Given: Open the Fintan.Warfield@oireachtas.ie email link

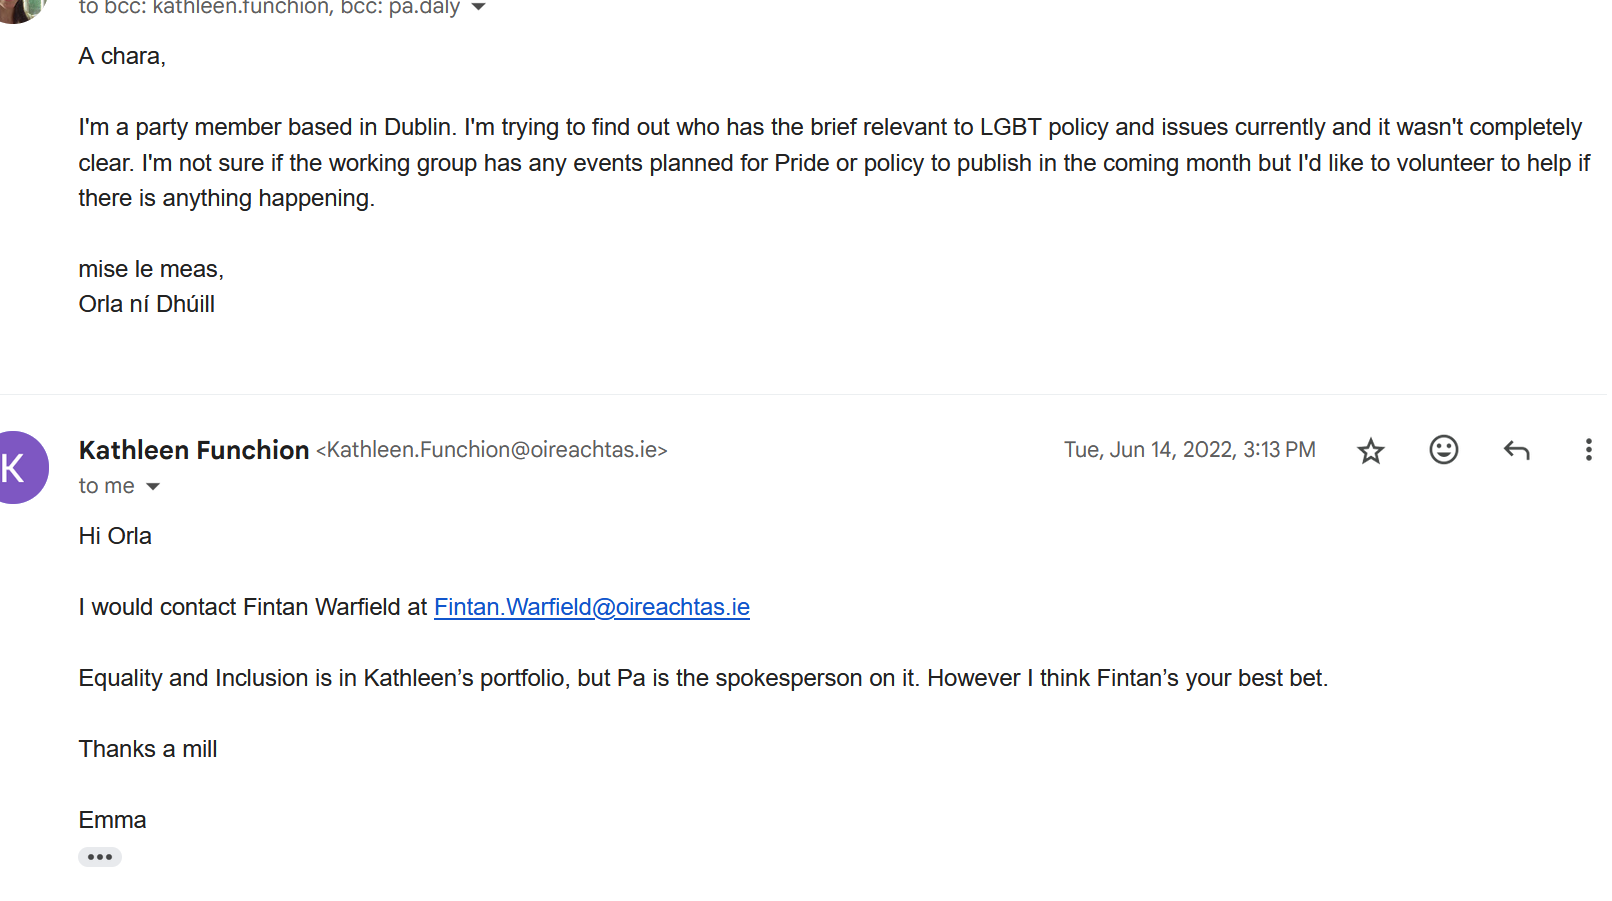Looking at the screenshot, I should (x=591, y=607).
